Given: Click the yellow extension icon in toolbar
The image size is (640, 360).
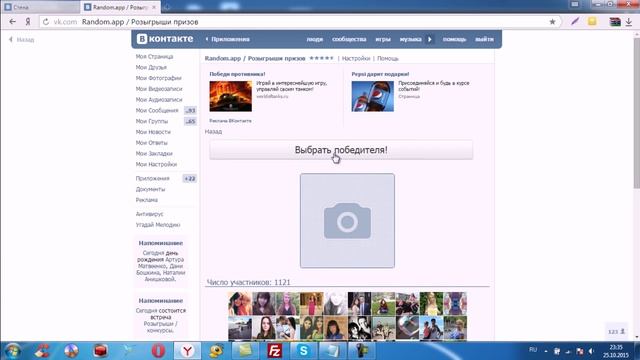Looking at the screenshot, I should [592, 21].
